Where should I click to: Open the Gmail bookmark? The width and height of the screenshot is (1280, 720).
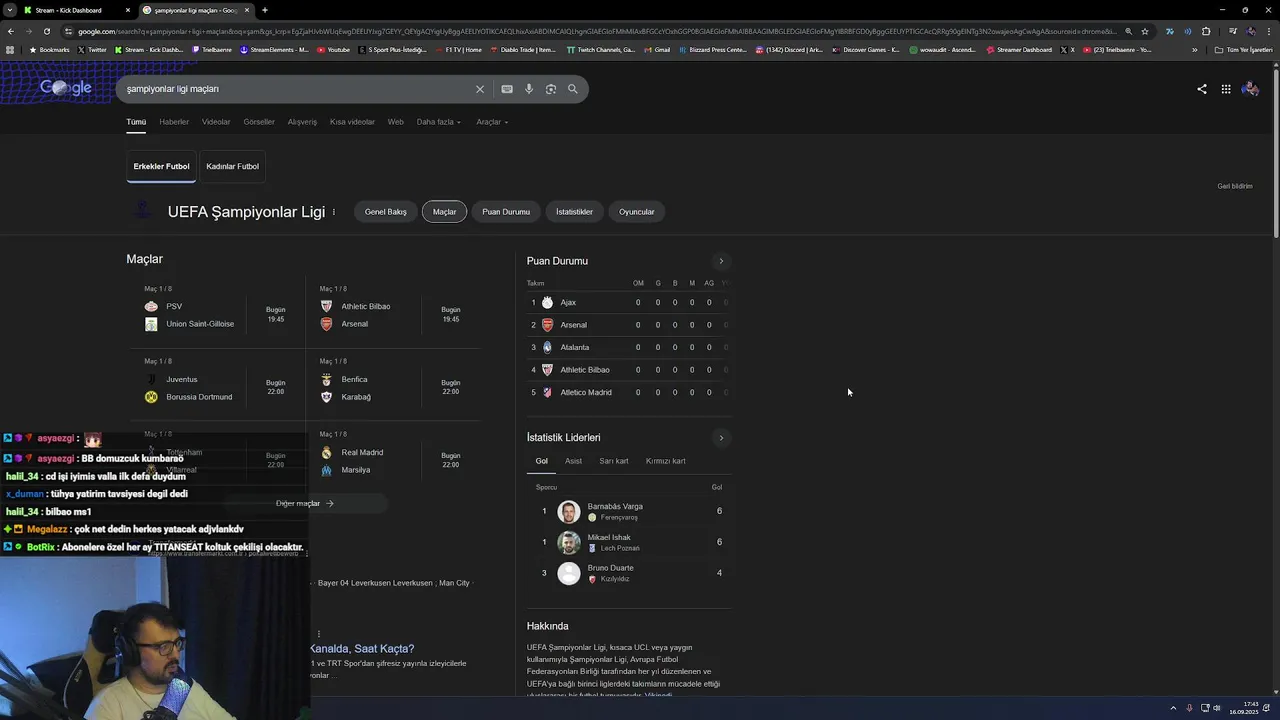pos(657,49)
